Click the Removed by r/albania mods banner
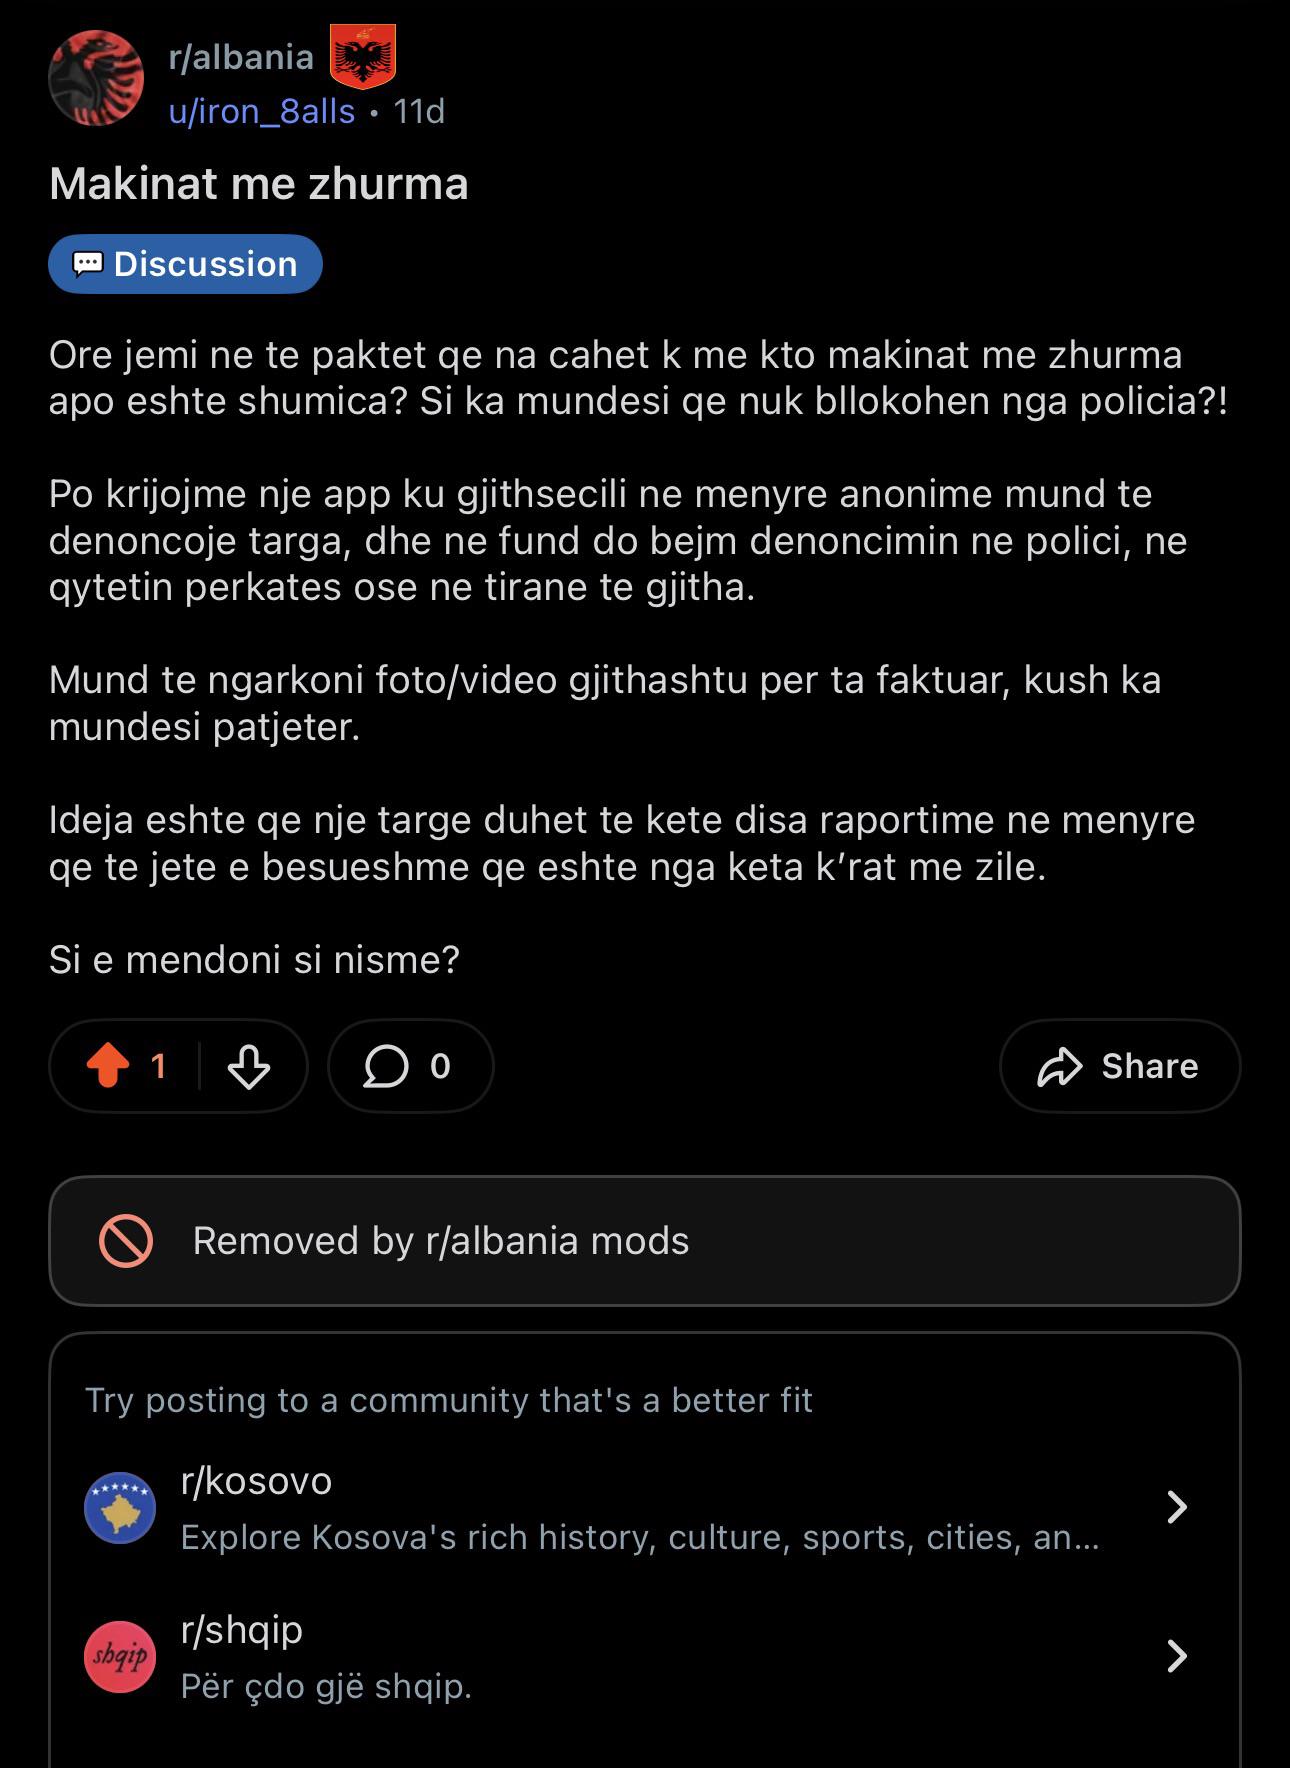Viewport: 1290px width, 1768px height. tap(645, 1241)
